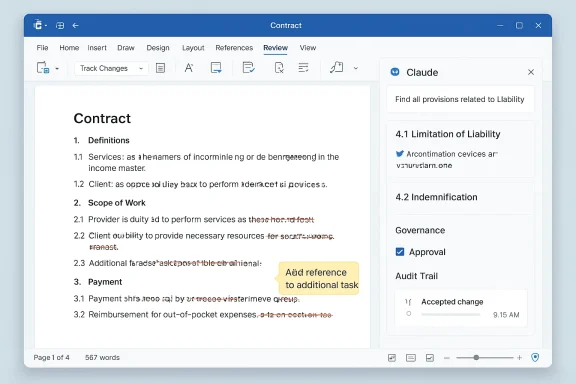The width and height of the screenshot is (576, 384).
Task: Click the 'Find all provisions related to Liability' field
Action: tap(460, 99)
